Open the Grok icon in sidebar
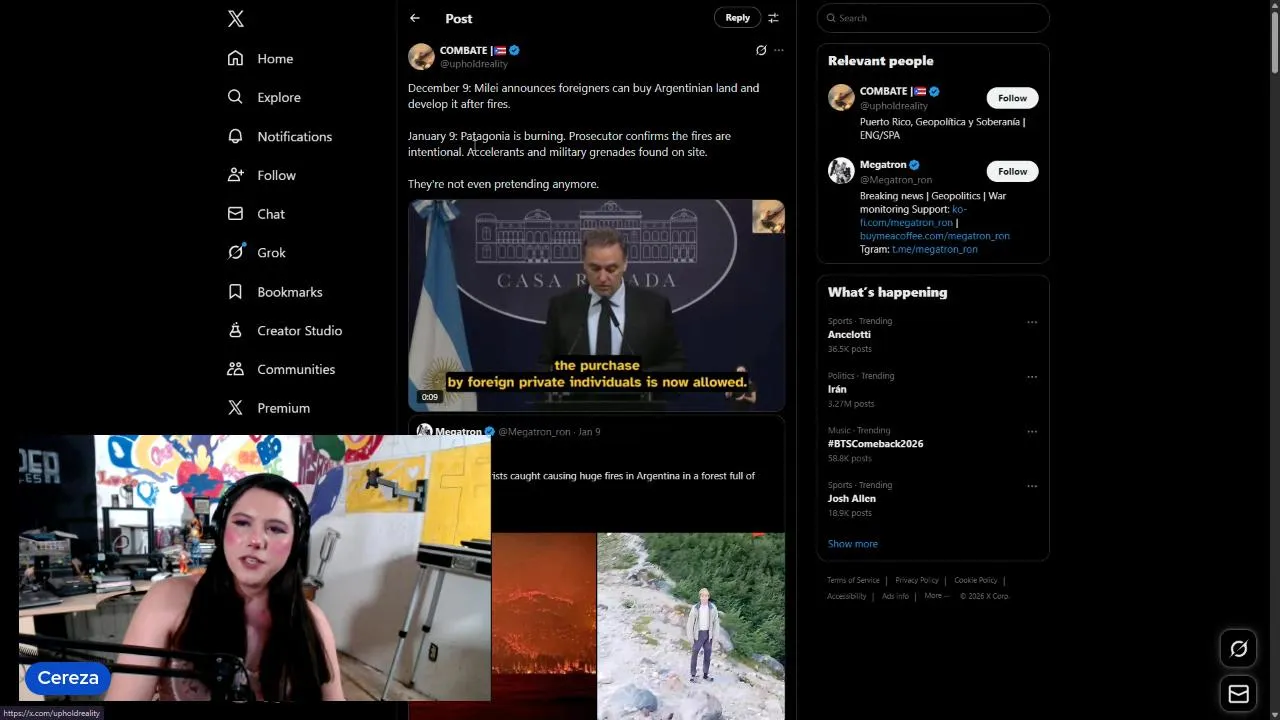This screenshot has height=720, width=1280. pyautogui.click(x=235, y=252)
